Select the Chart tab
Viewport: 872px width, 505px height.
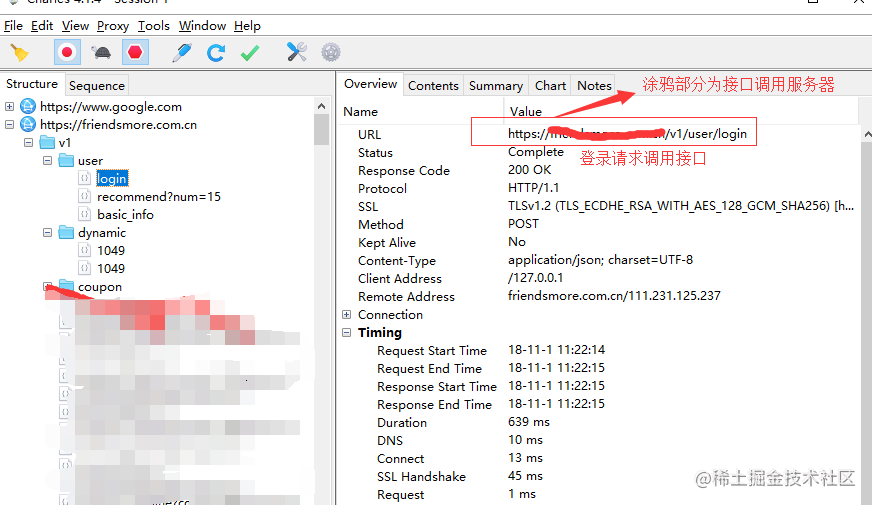coord(550,85)
